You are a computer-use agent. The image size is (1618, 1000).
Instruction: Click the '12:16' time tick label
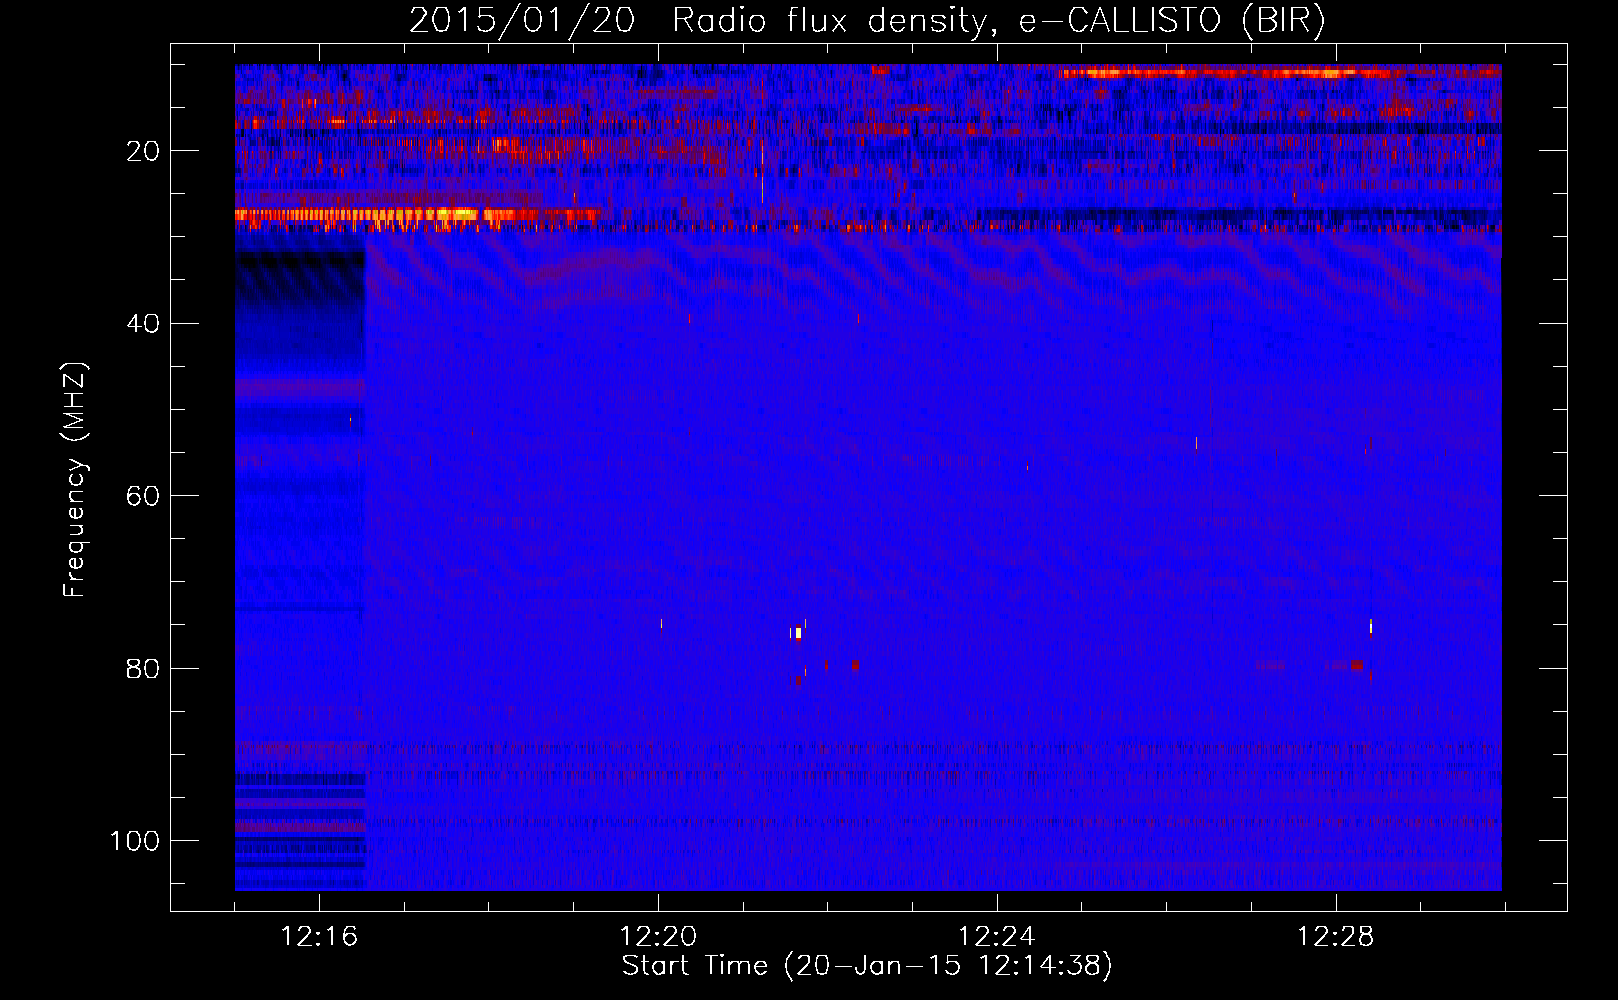click(x=319, y=937)
